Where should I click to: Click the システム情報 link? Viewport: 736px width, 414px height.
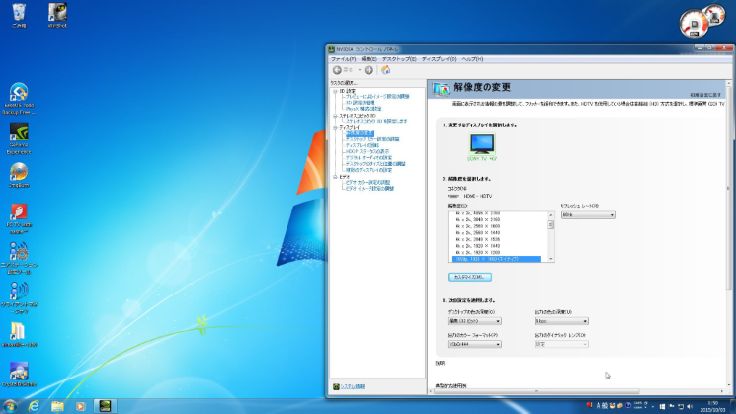point(353,386)
